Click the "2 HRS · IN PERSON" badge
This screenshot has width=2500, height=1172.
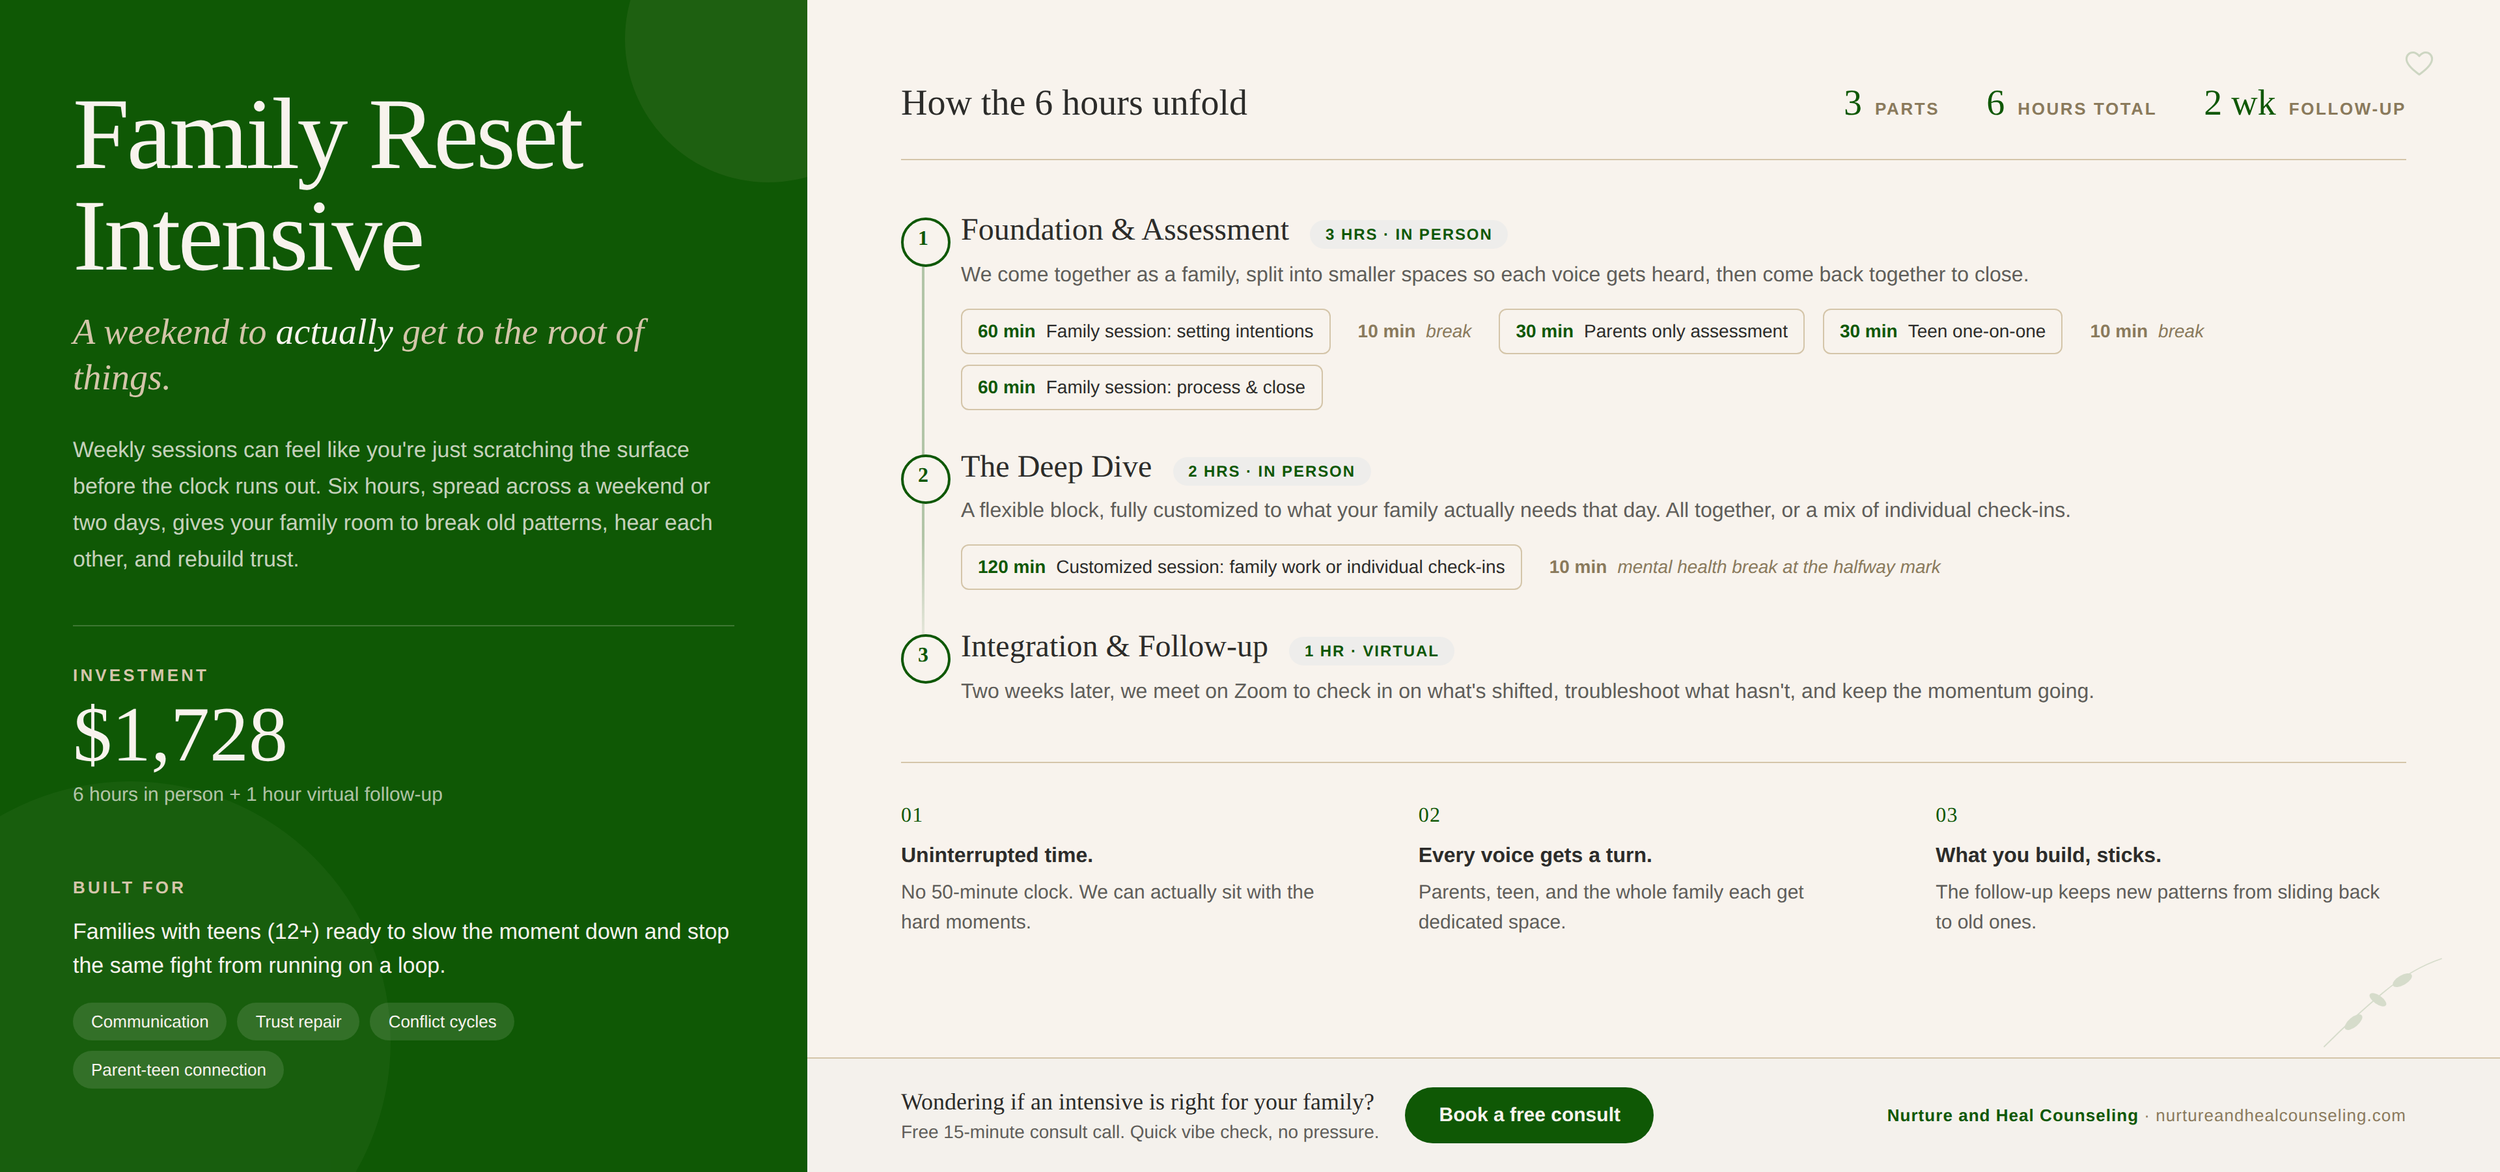[x=1271, y=471]
